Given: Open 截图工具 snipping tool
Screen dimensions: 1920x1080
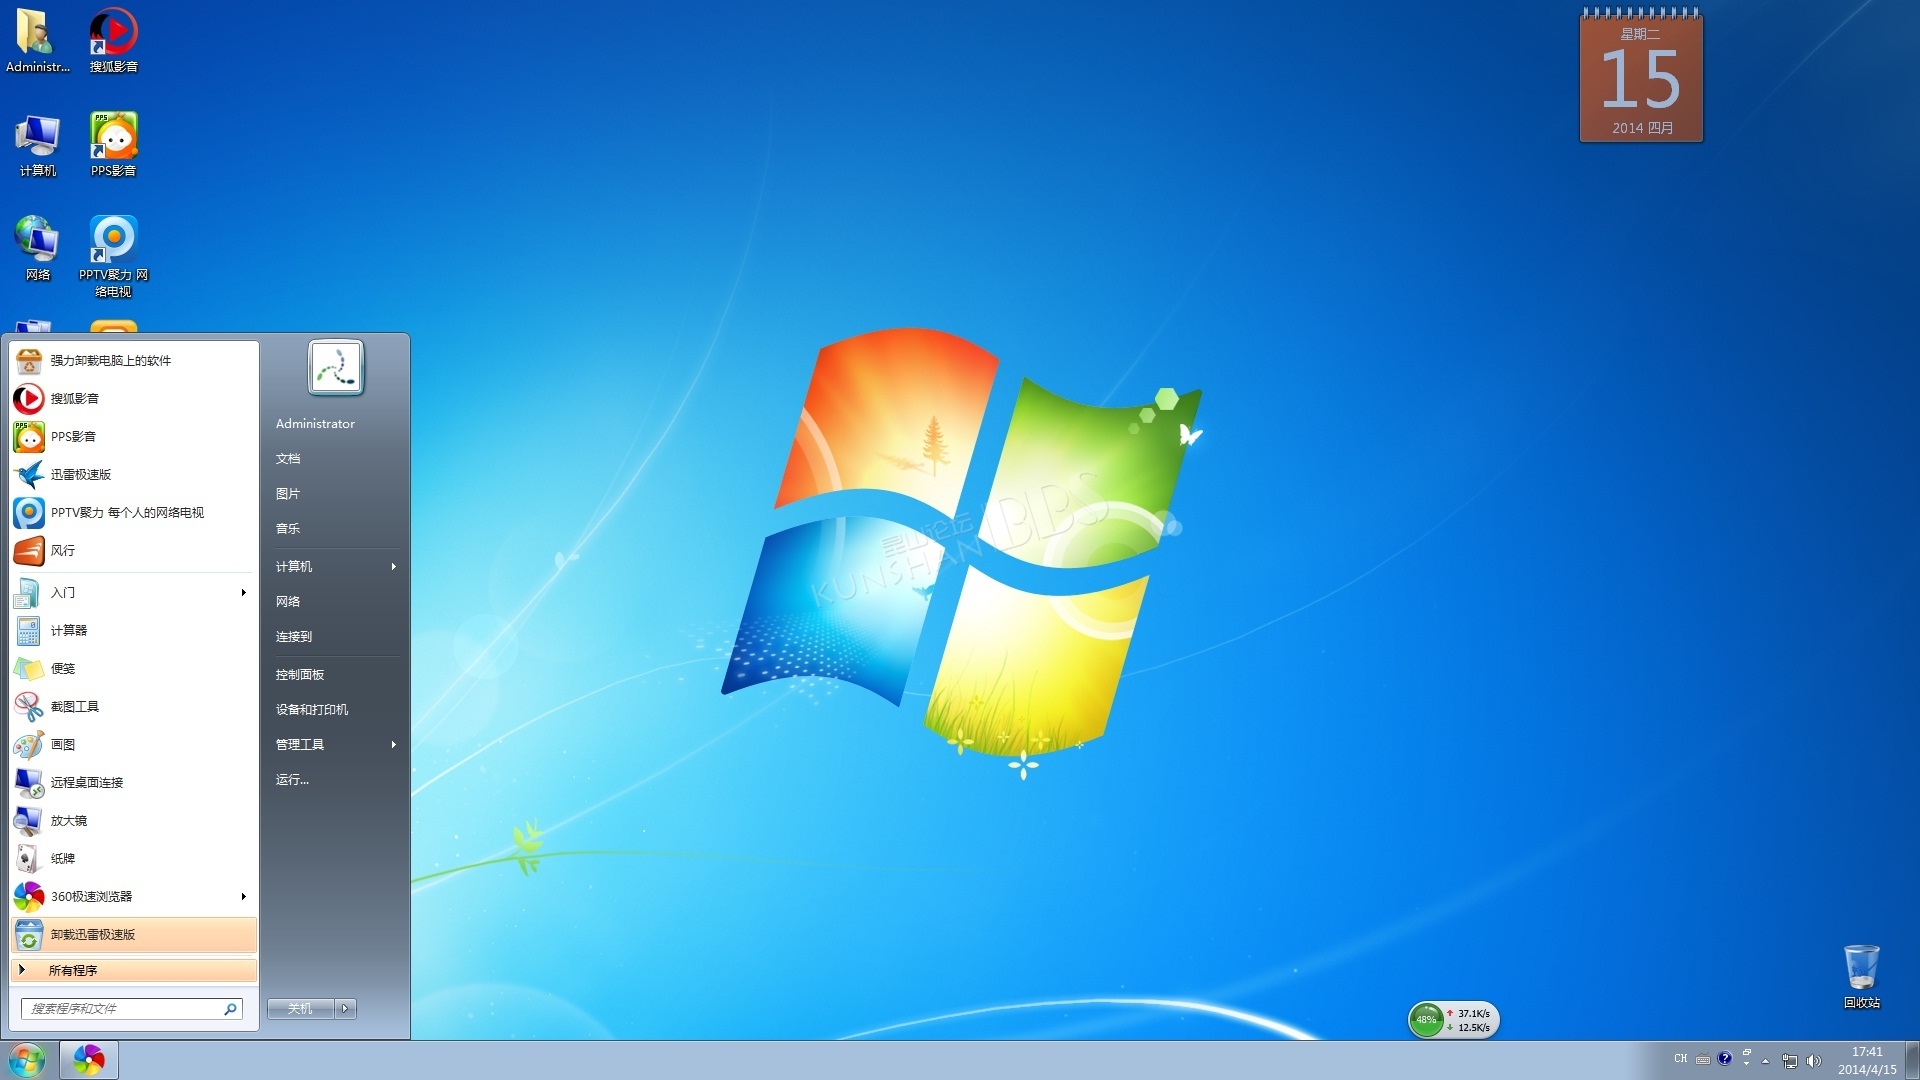Looking at the screenshot, I should point(134,707).
